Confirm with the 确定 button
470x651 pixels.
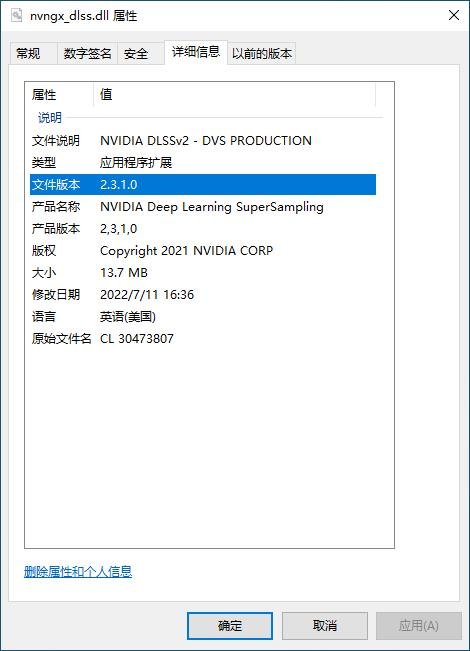click(230, 626)
